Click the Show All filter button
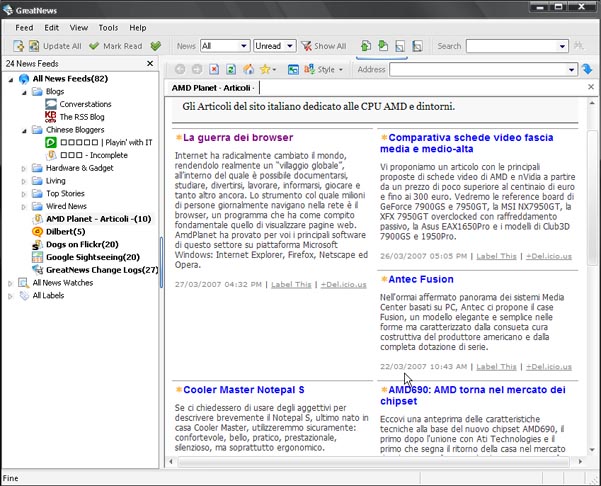Image resolution: width=601 pixels, height=486 pixels. (324, 46)
